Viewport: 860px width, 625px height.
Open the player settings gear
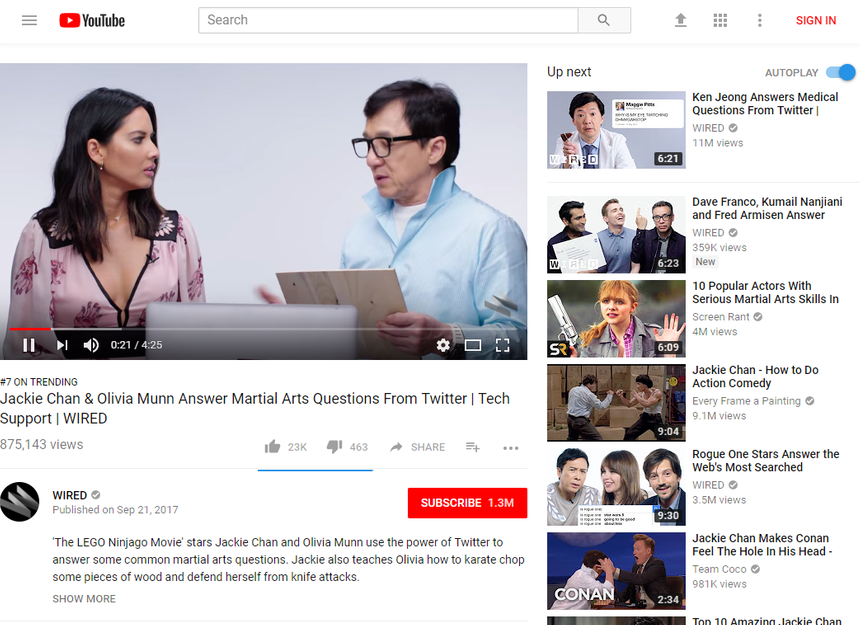tap(443, 345)
